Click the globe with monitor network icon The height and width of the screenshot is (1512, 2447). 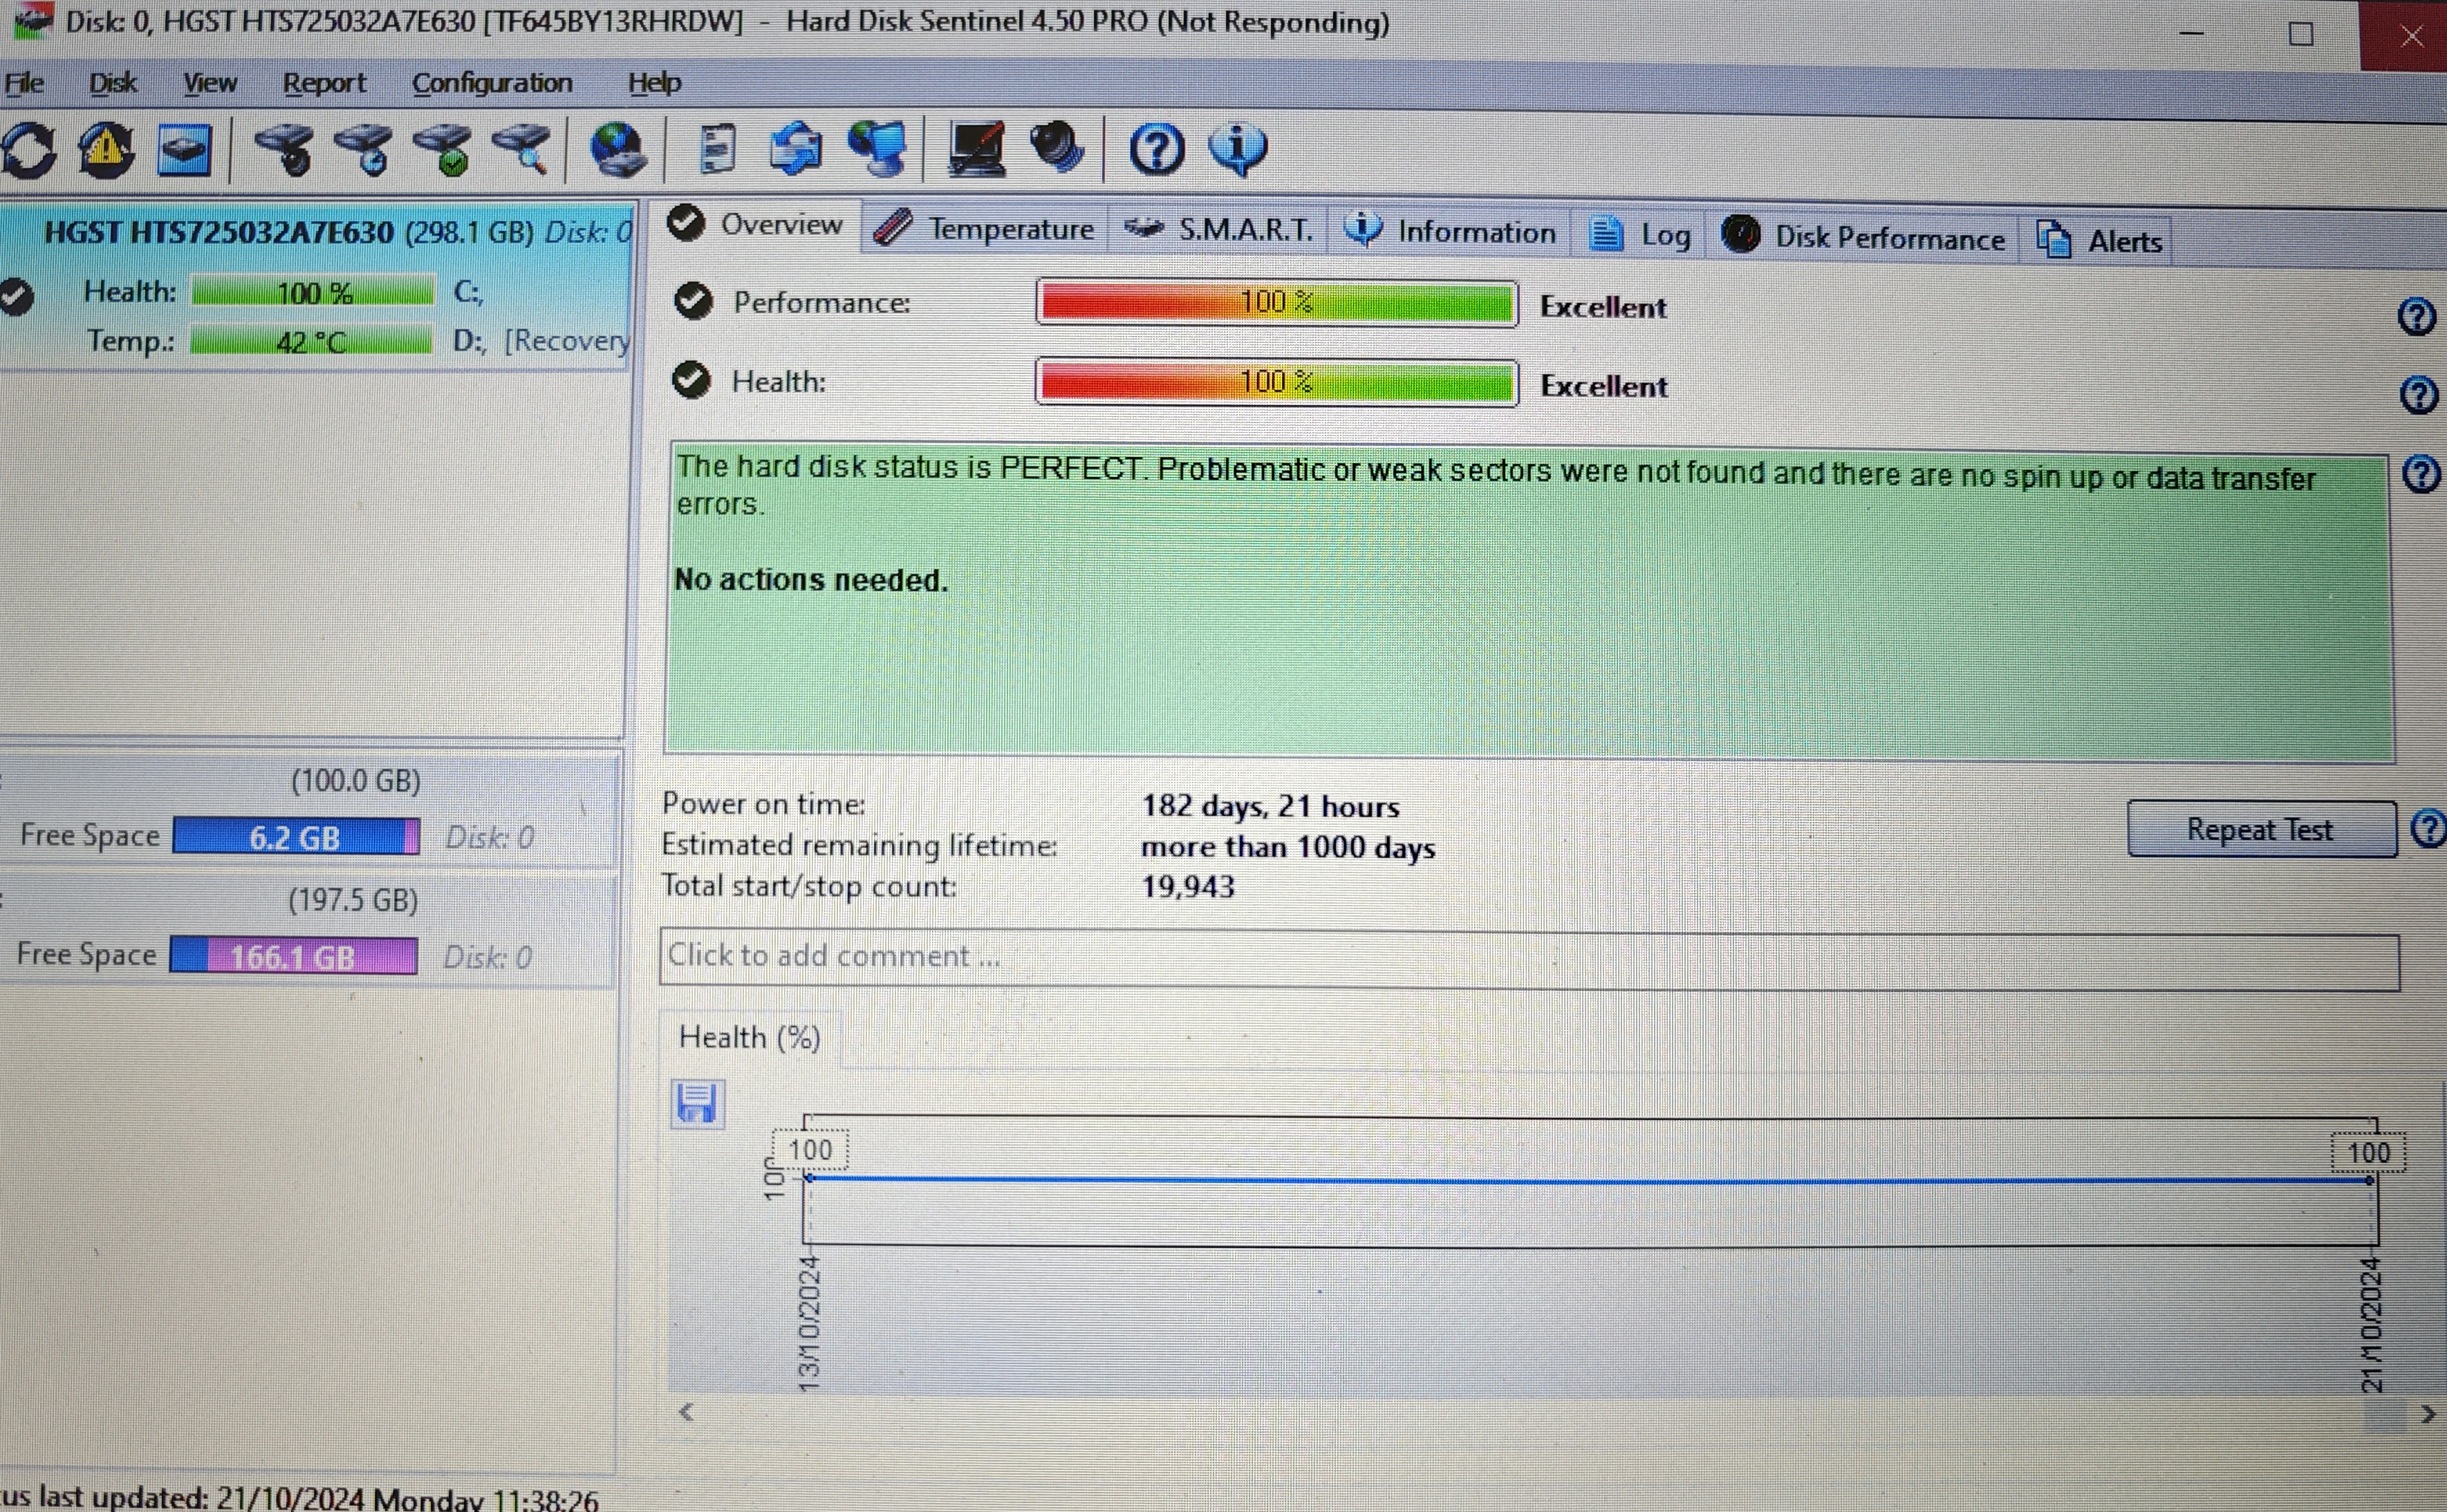pyautogui.click(x=877, y=150)
